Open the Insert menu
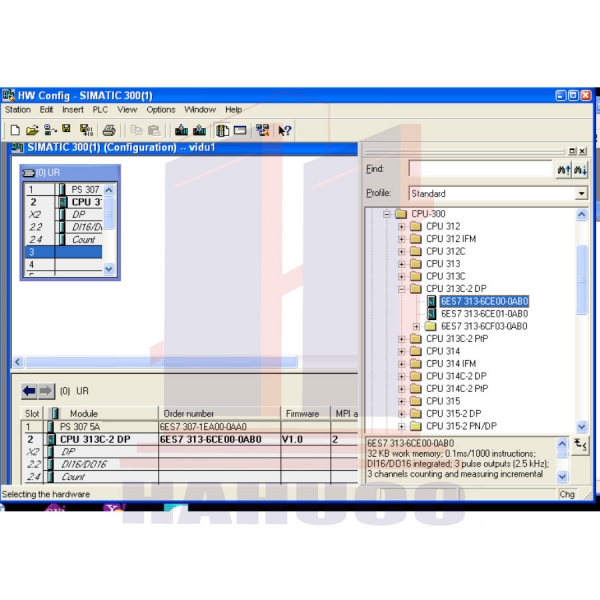Screen dimensions: 600x600 pos(73,110)
